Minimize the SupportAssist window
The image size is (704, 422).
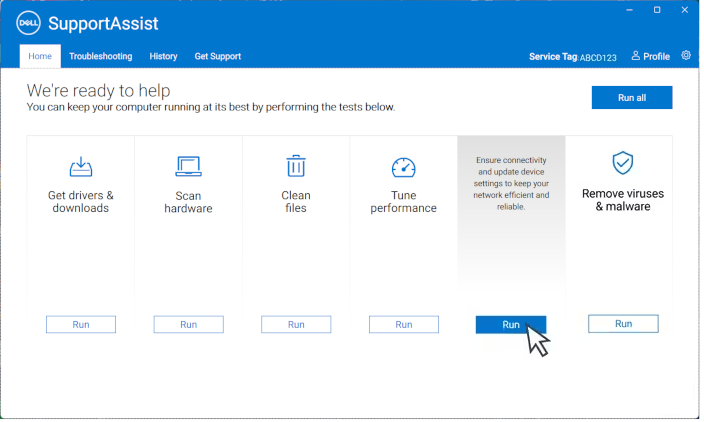[x=629, y=10]
